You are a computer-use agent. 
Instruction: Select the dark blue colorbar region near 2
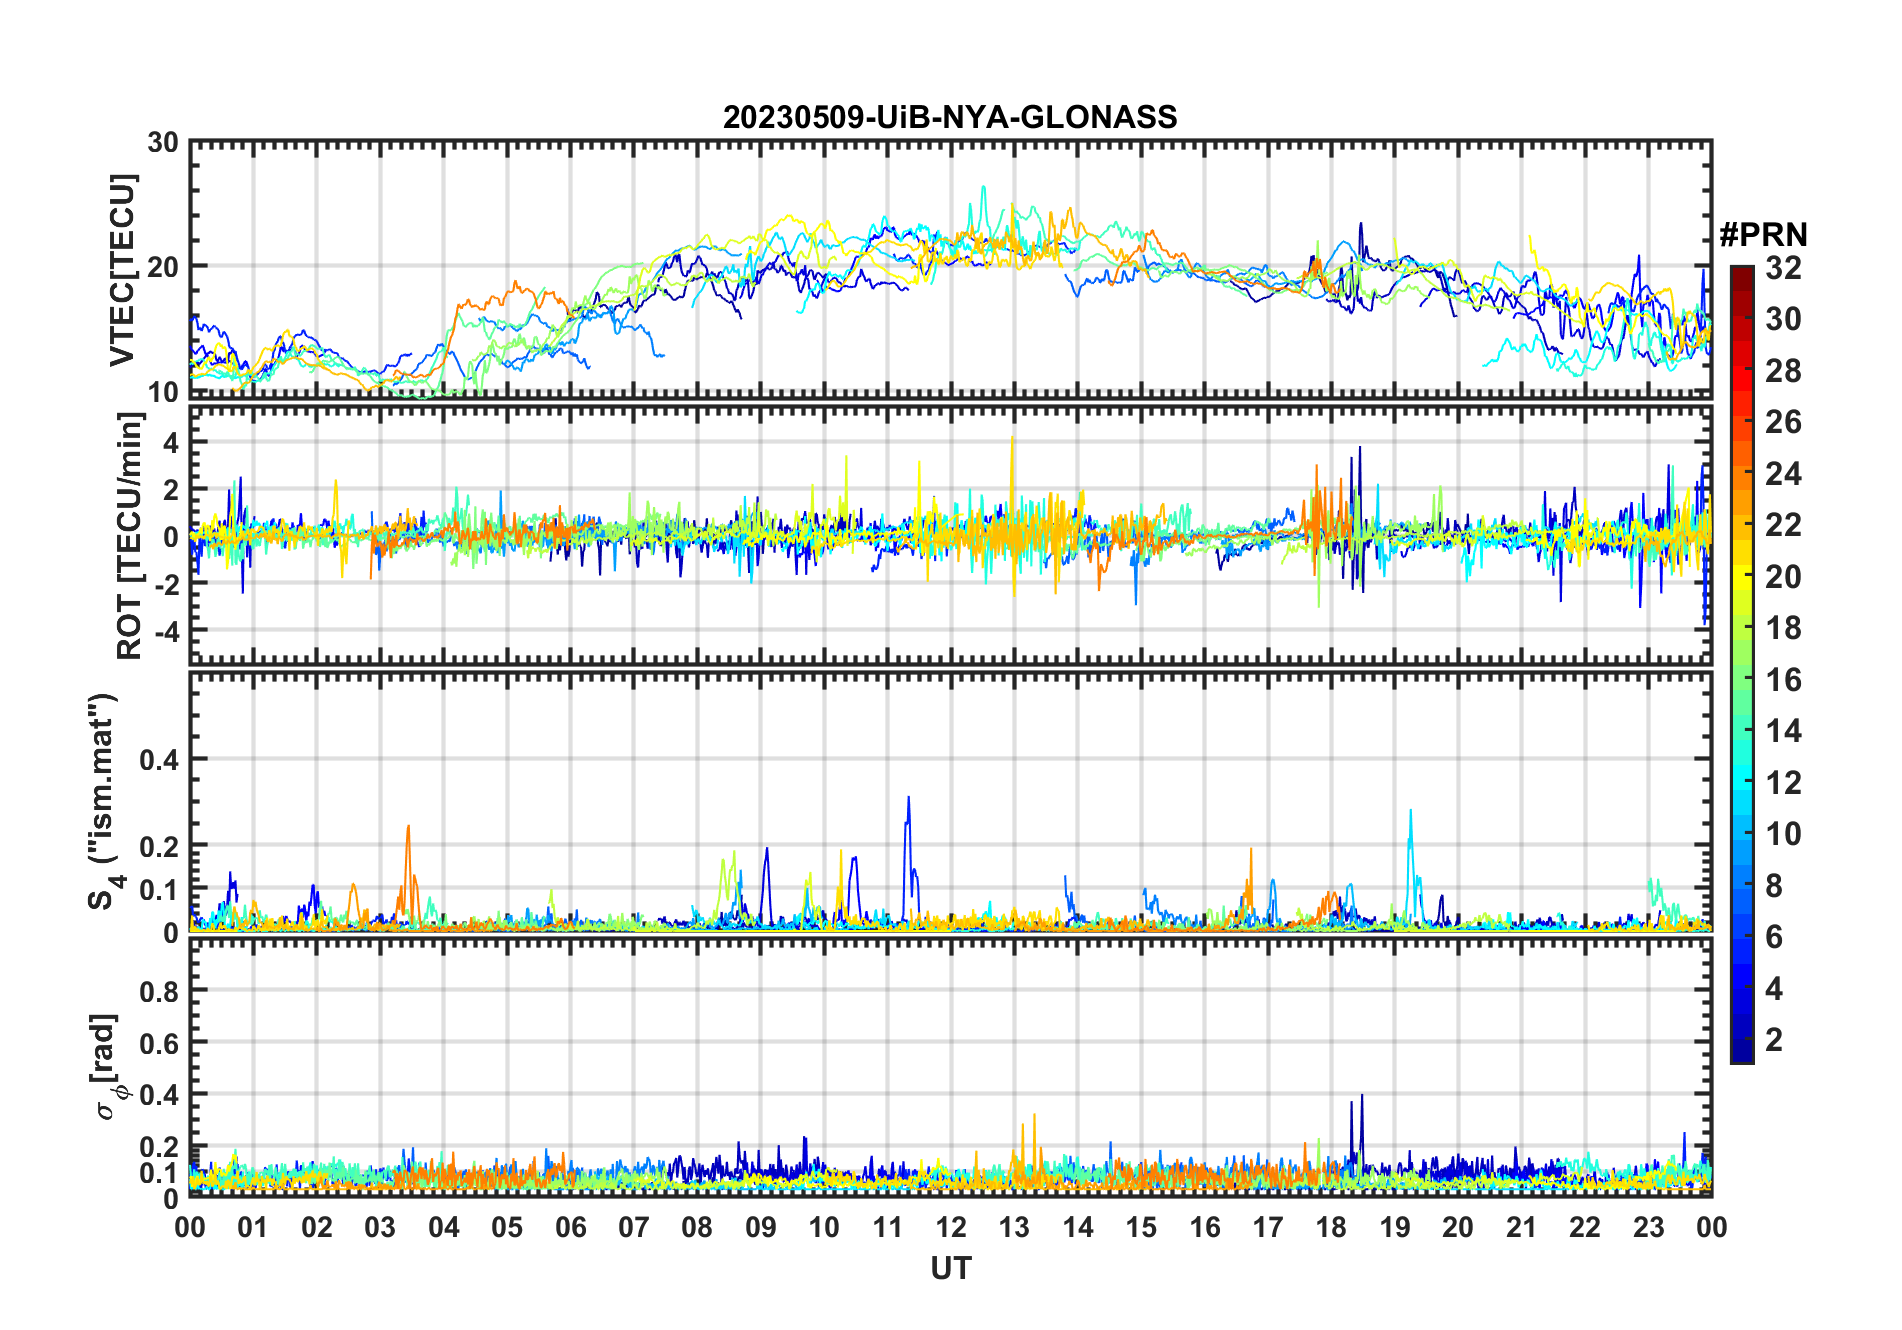pyautogui.click(x=1741, y=1040)
